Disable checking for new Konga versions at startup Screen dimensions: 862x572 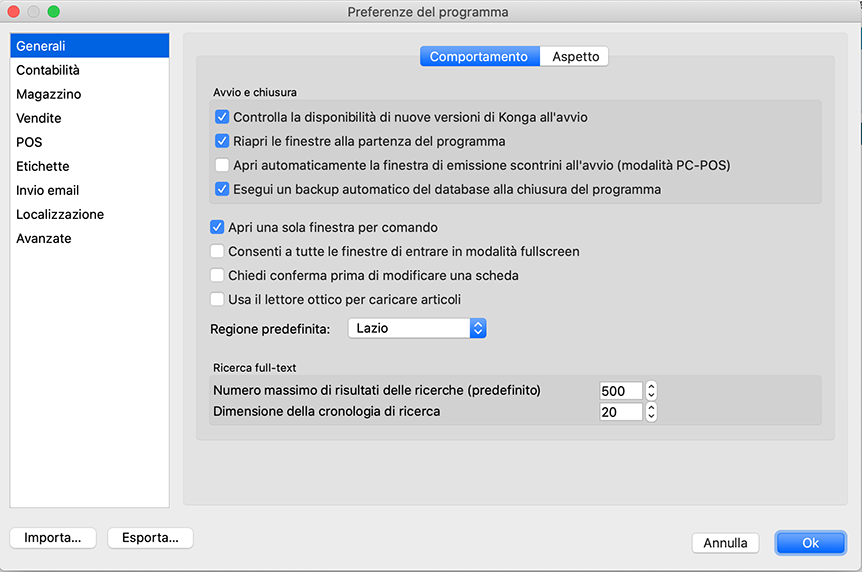point(222,117)
